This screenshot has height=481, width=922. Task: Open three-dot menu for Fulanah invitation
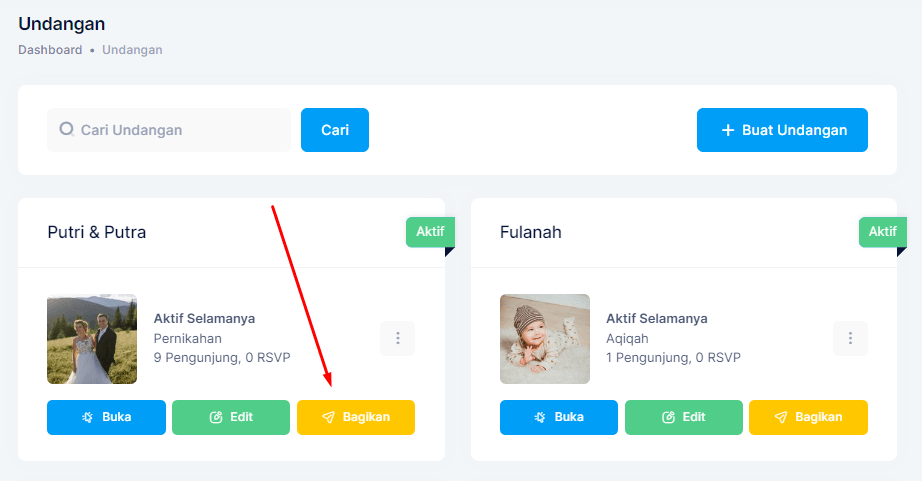(x=850, y=338)
